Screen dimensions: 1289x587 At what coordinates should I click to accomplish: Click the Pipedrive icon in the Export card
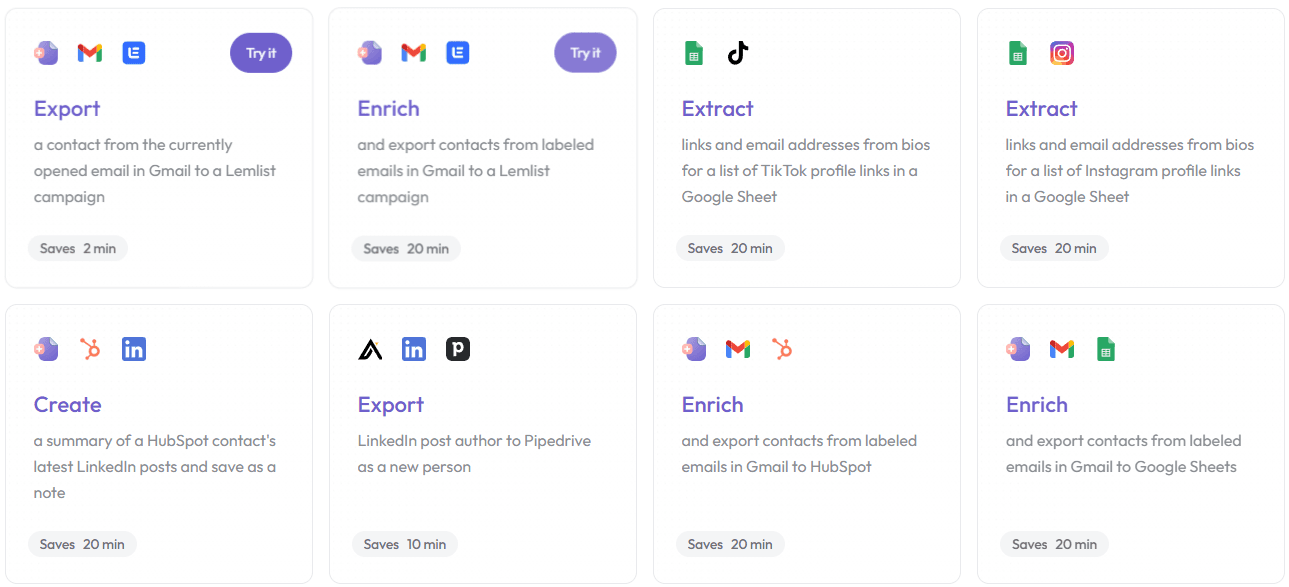tap(458, 349)
